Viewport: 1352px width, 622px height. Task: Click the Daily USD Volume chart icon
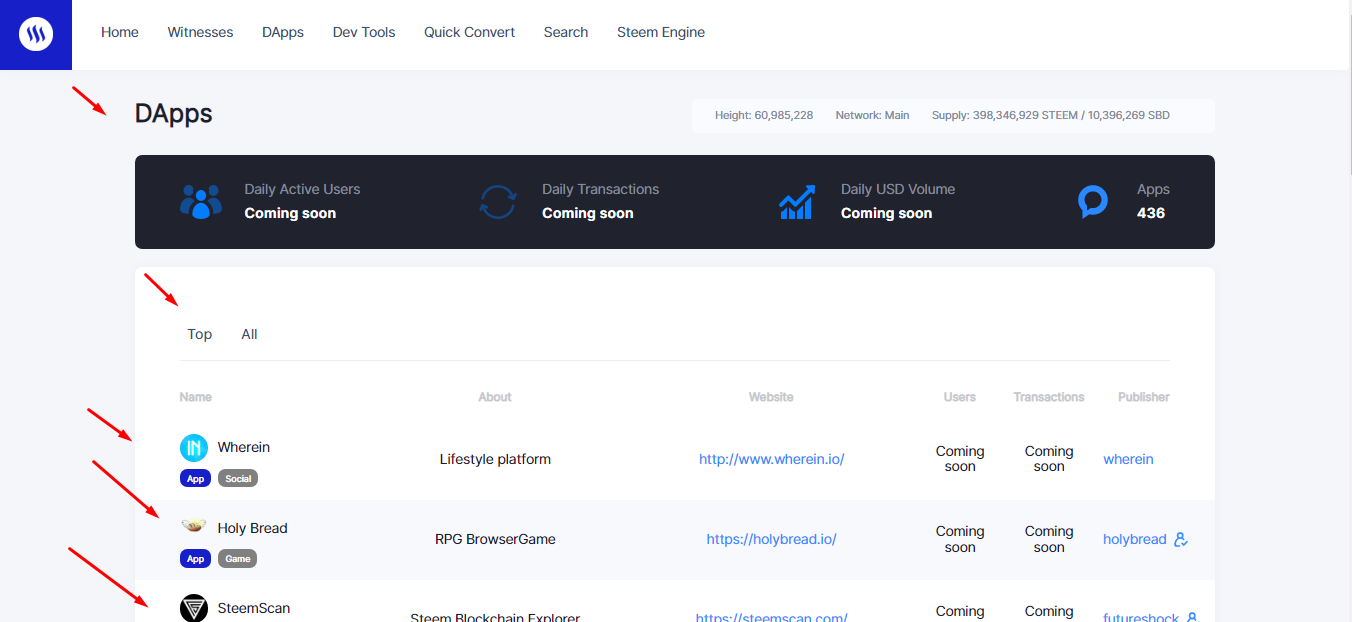pyautogui.click(x=797, y=201)
